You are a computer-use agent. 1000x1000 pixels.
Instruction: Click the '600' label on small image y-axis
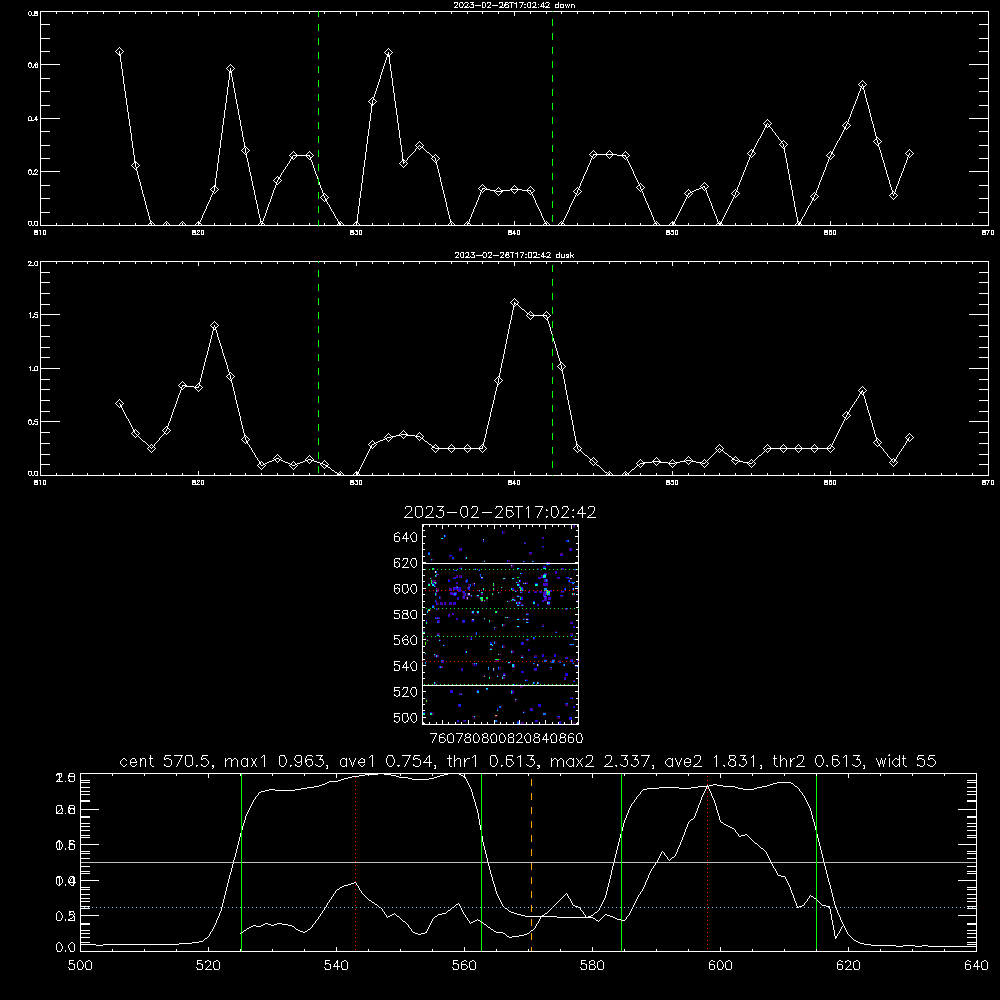(x=406, y=589)
